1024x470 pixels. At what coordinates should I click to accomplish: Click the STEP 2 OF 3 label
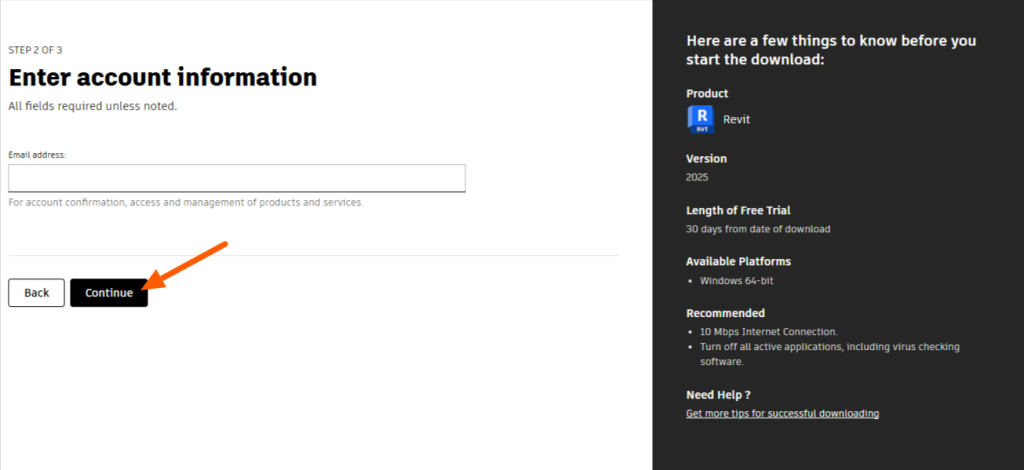pos(35,50)
